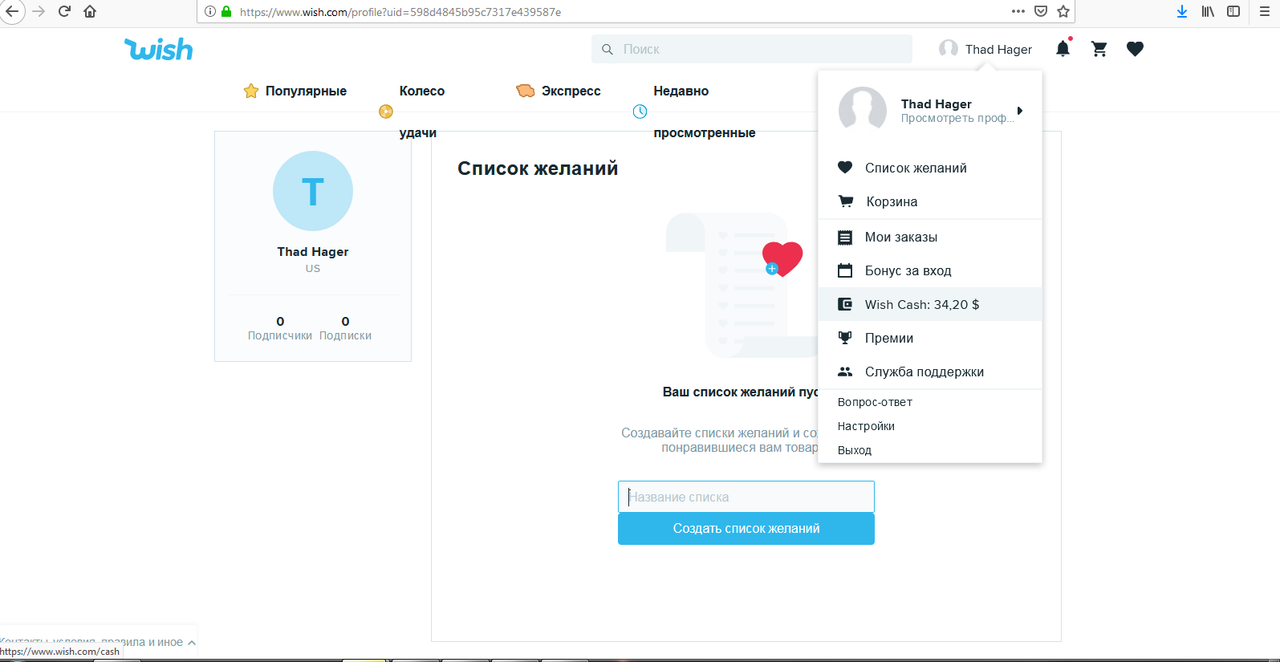Open the browser library icon
This screenshot has height=662, width=1280.
(x=1208, y=12)
